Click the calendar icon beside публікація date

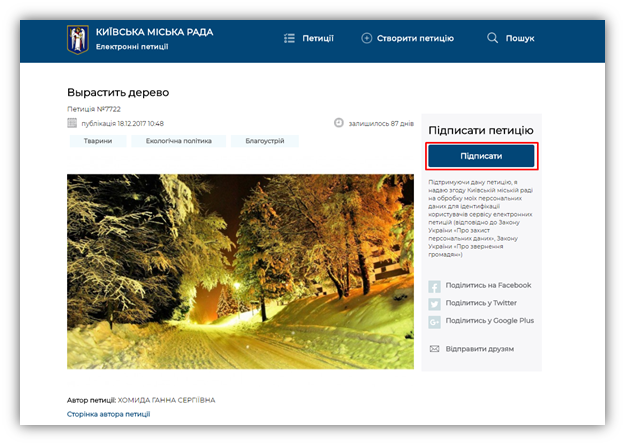pyautogui.click(x=72, y=123)
